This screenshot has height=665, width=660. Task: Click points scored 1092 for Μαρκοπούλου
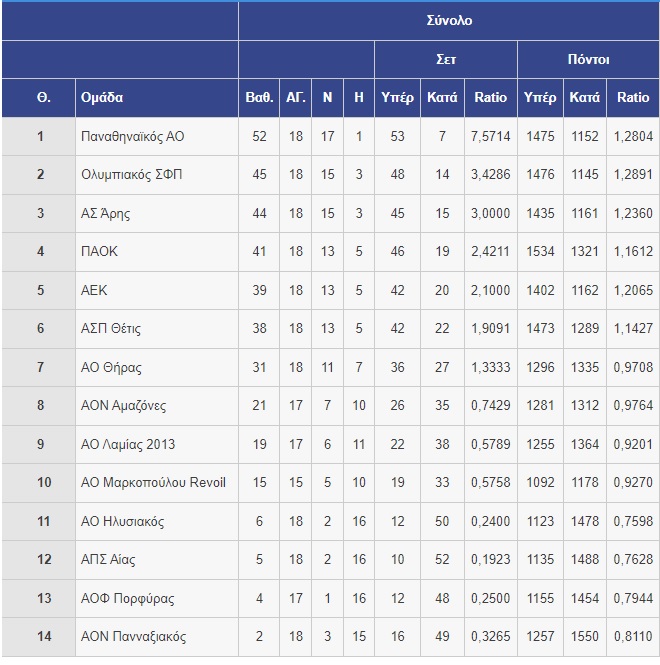[x=540, y=482]
